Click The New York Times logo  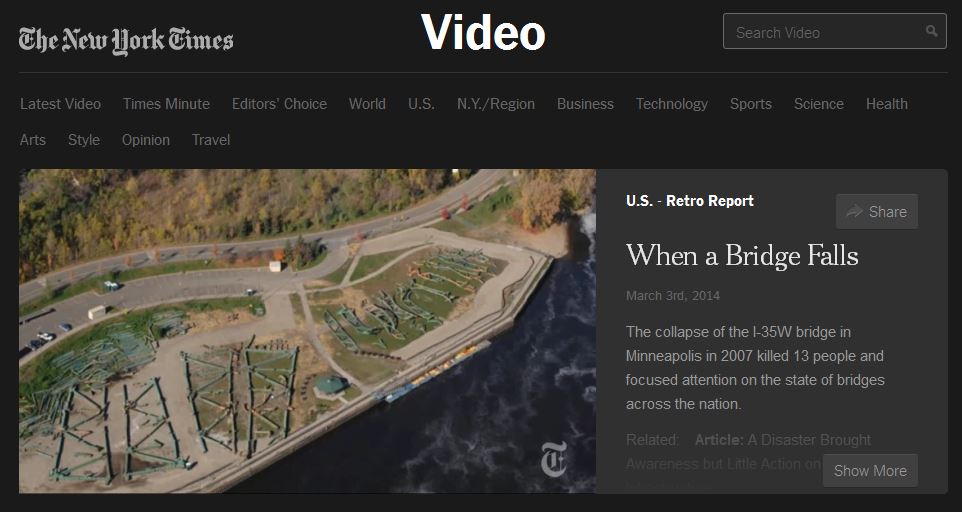tap(126, 40)
